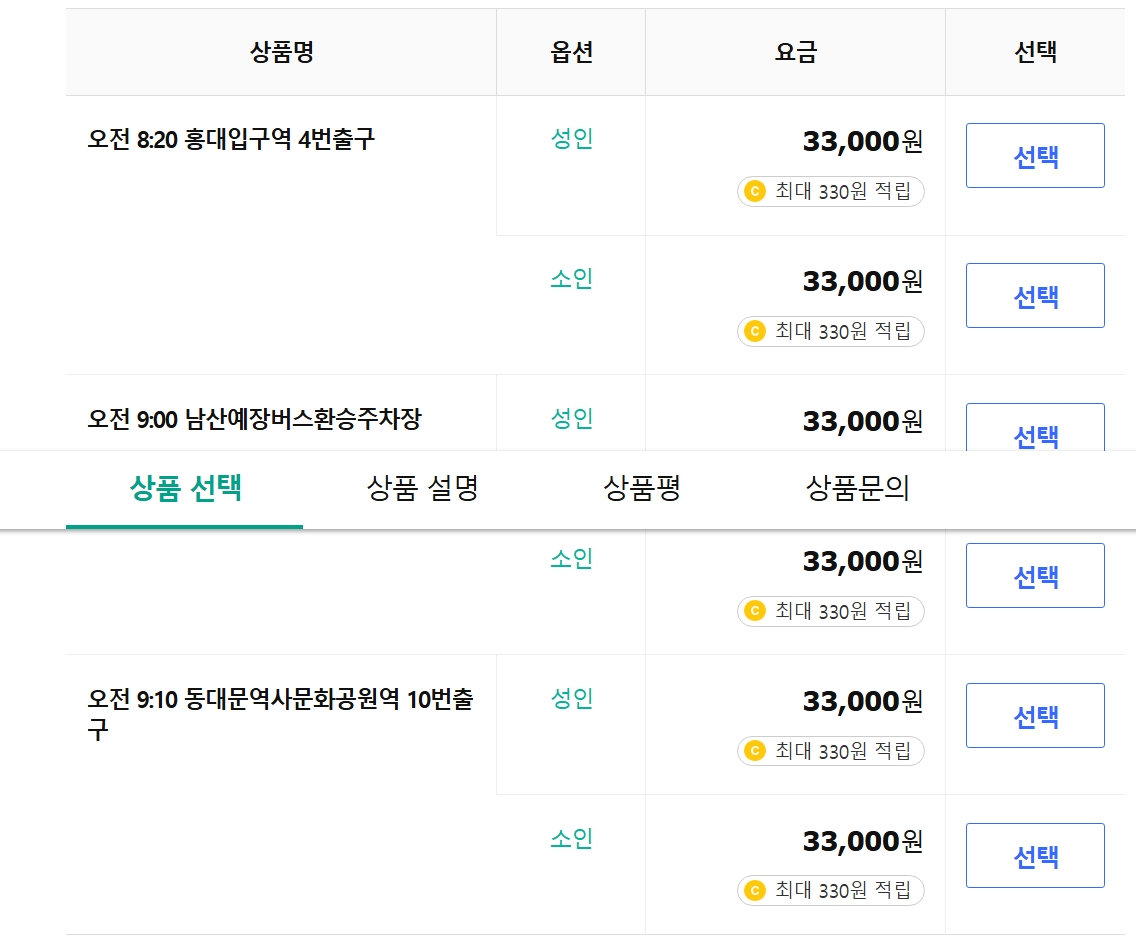Viewport: 1136px width, 948px height.
Task: Select adult ticket for 8:20 홍대입구역 departure
Action: pyautogui.click(x=1035, y=155)
